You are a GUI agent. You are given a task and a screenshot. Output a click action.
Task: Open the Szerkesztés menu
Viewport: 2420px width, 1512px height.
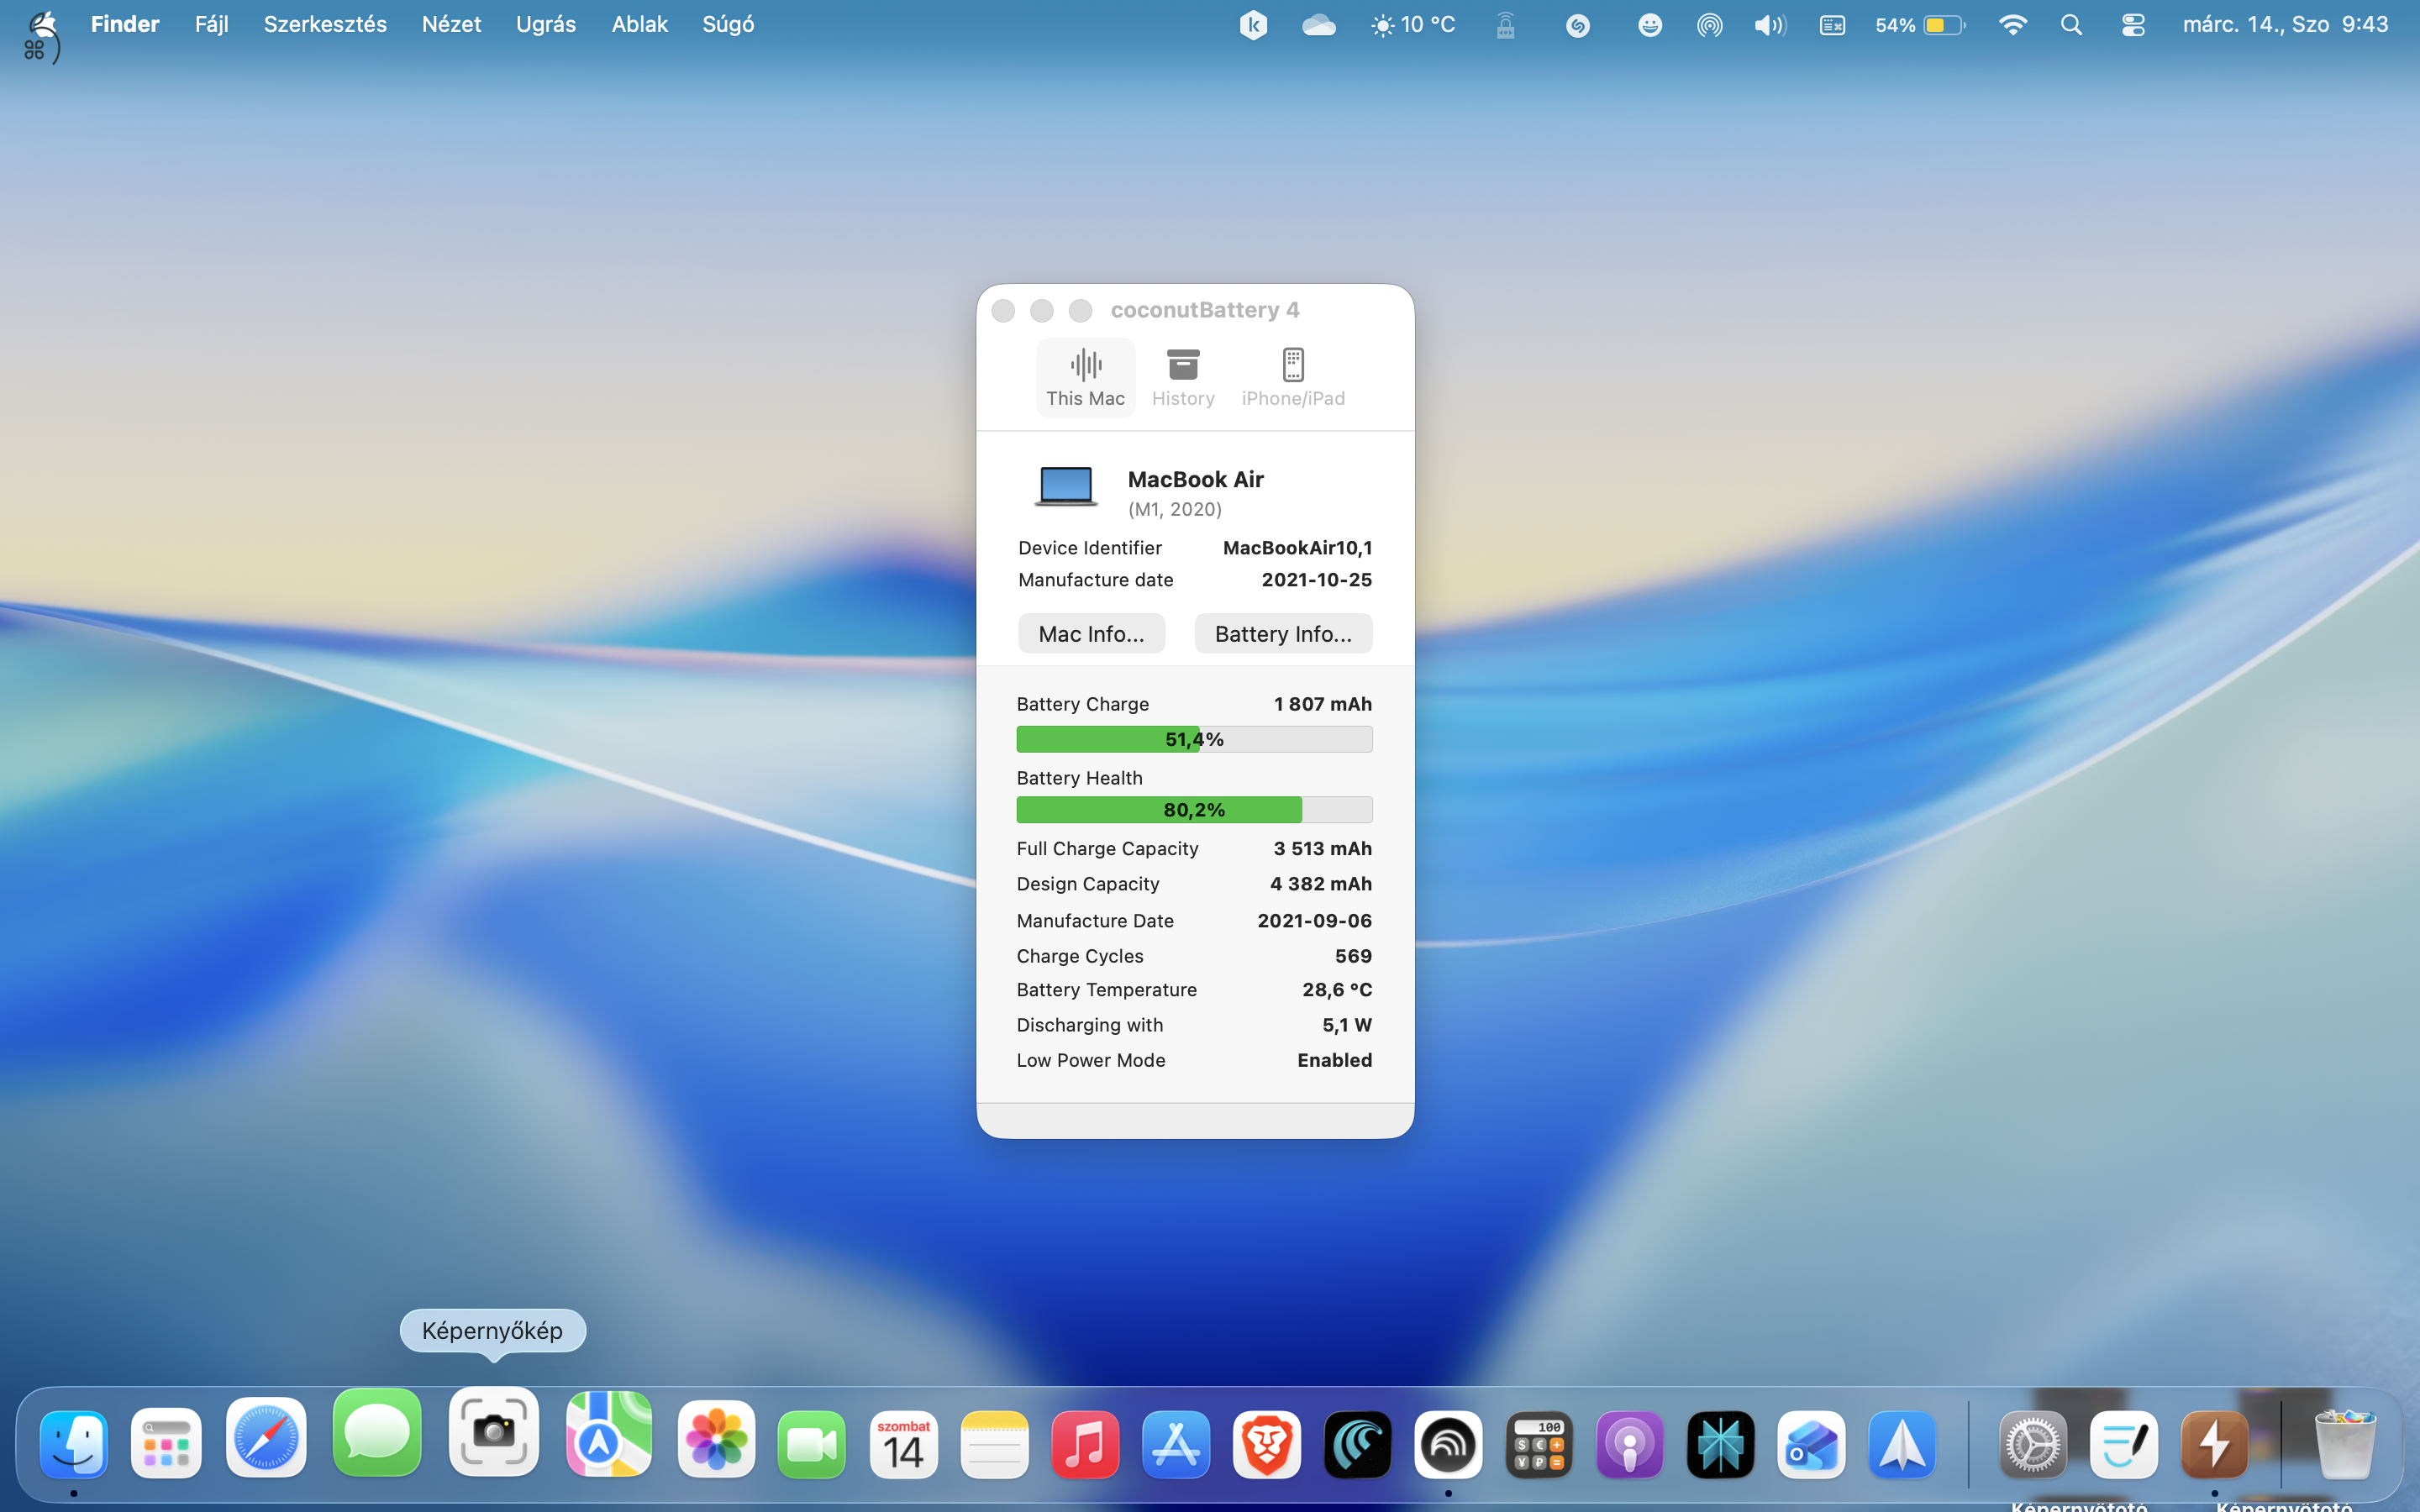click(325, 24)
